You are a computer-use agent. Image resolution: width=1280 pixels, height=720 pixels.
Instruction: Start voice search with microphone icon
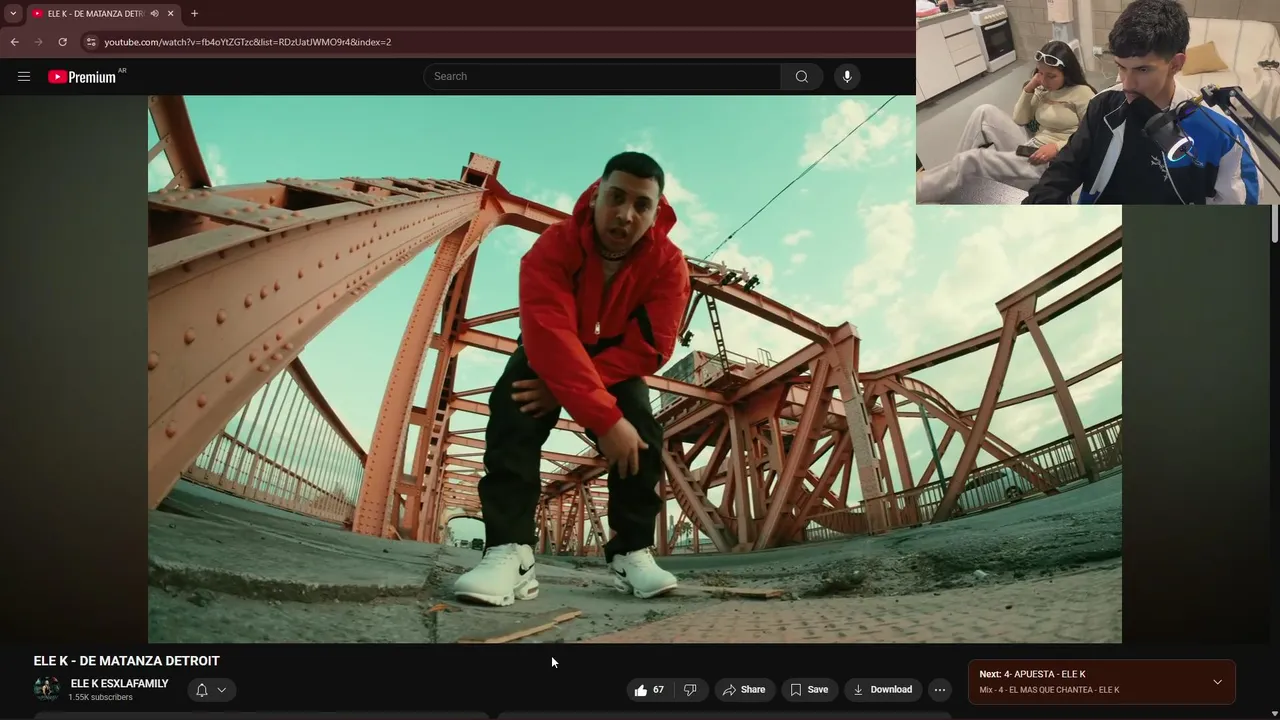(847, 77)
